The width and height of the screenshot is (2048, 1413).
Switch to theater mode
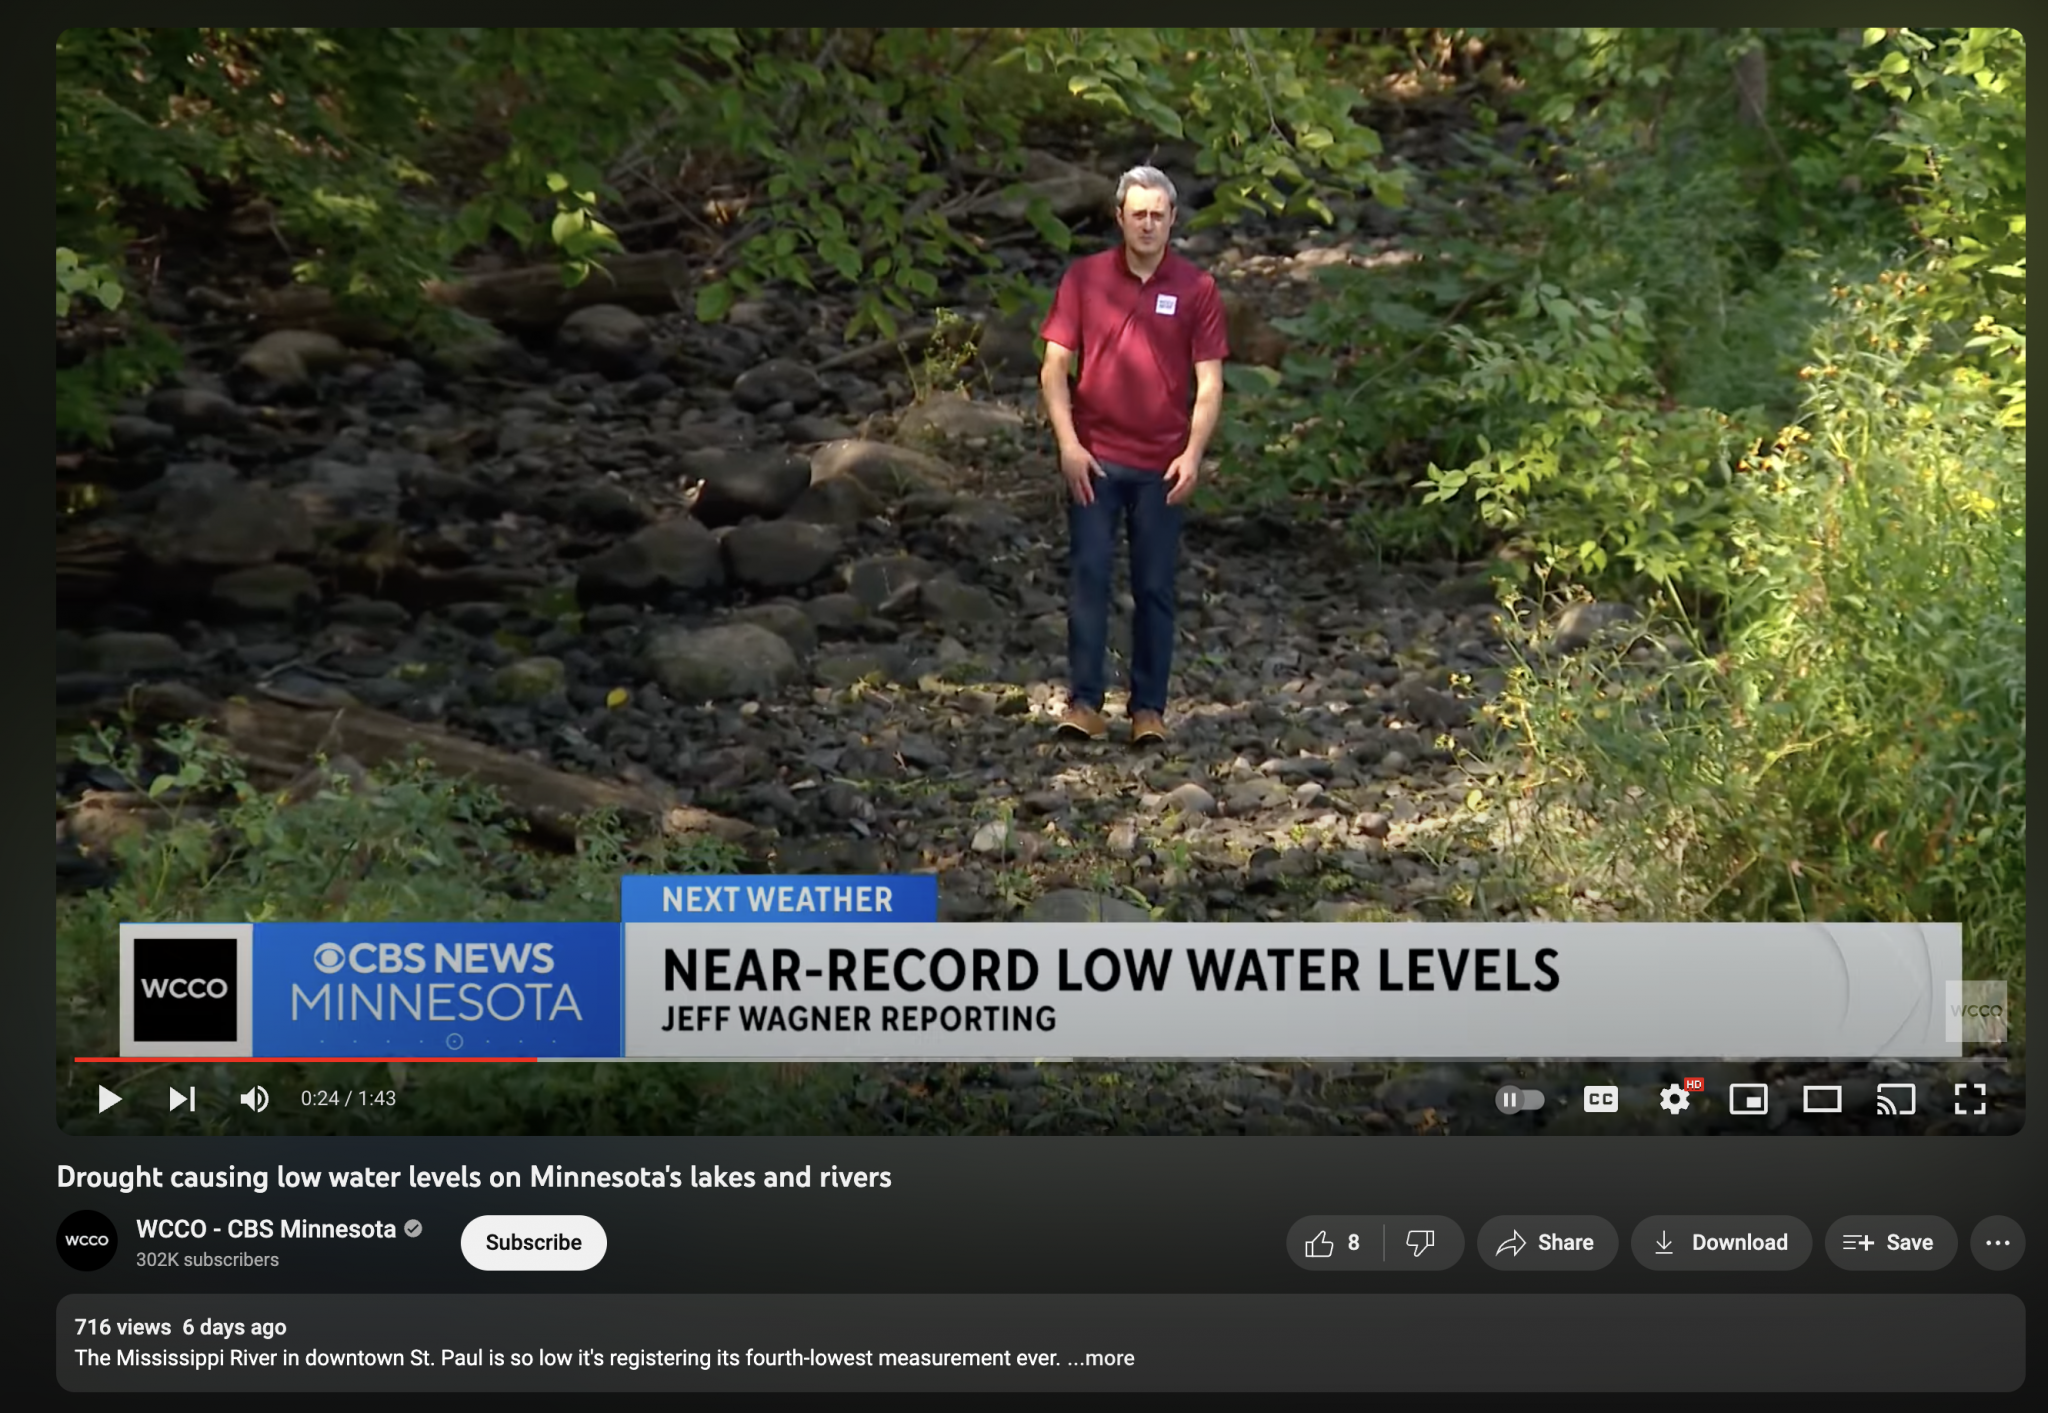click(x=1822, y=1099)
